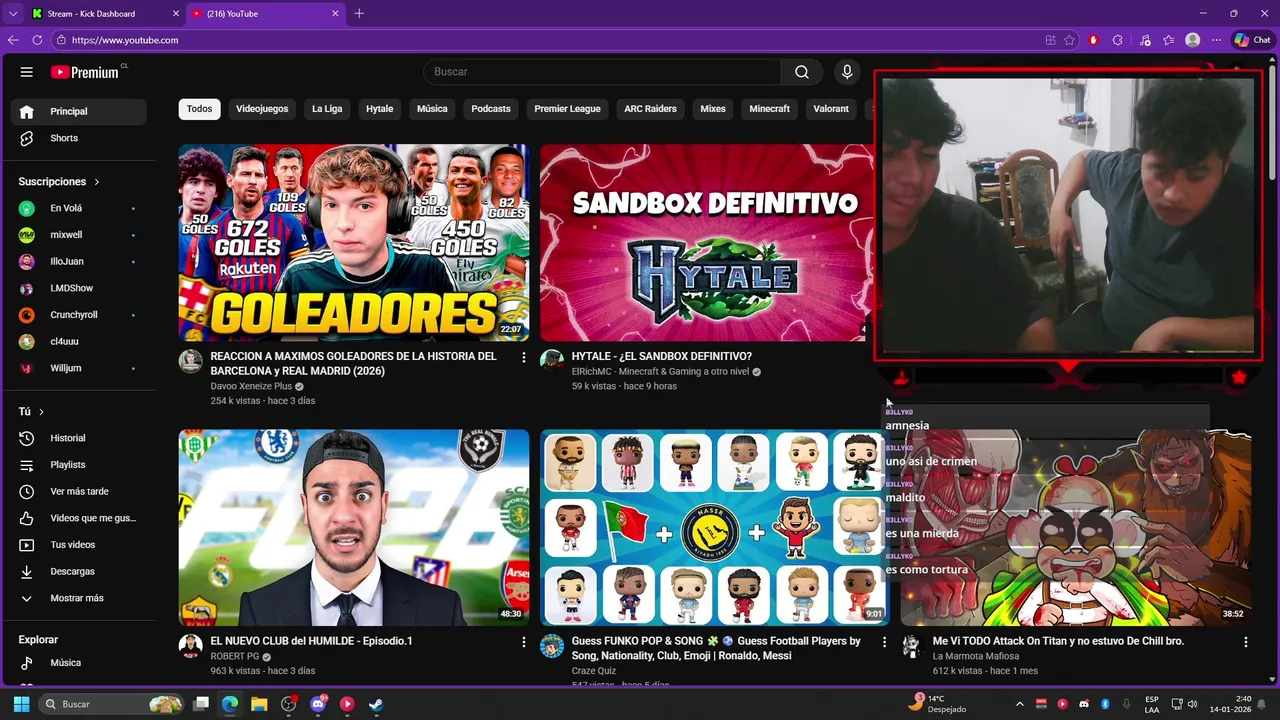1280x720 pixels.
Task: Open Shorts in the sidebar
Action: coord(78,138)
